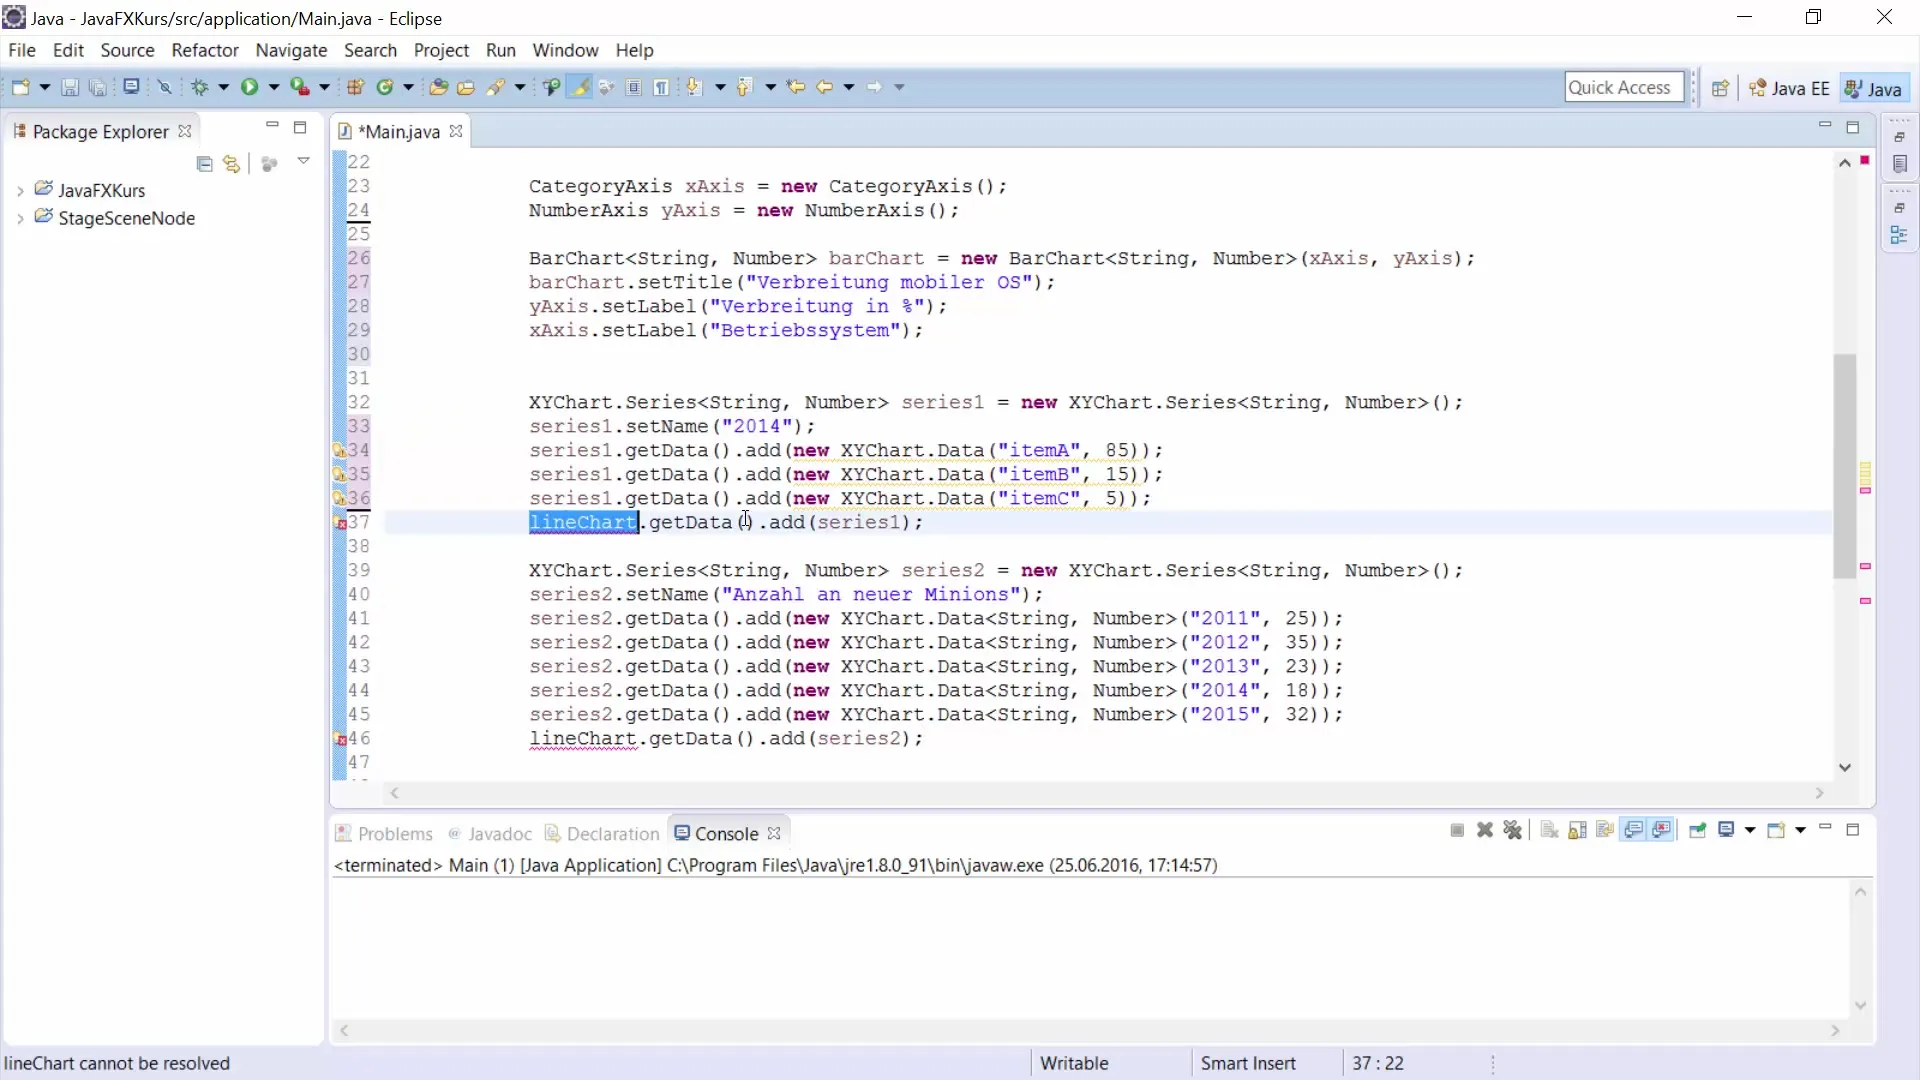Toggle Skip All Breakpoints
This screenshot has height=1080, width=1920.
(x=165, y=87)
